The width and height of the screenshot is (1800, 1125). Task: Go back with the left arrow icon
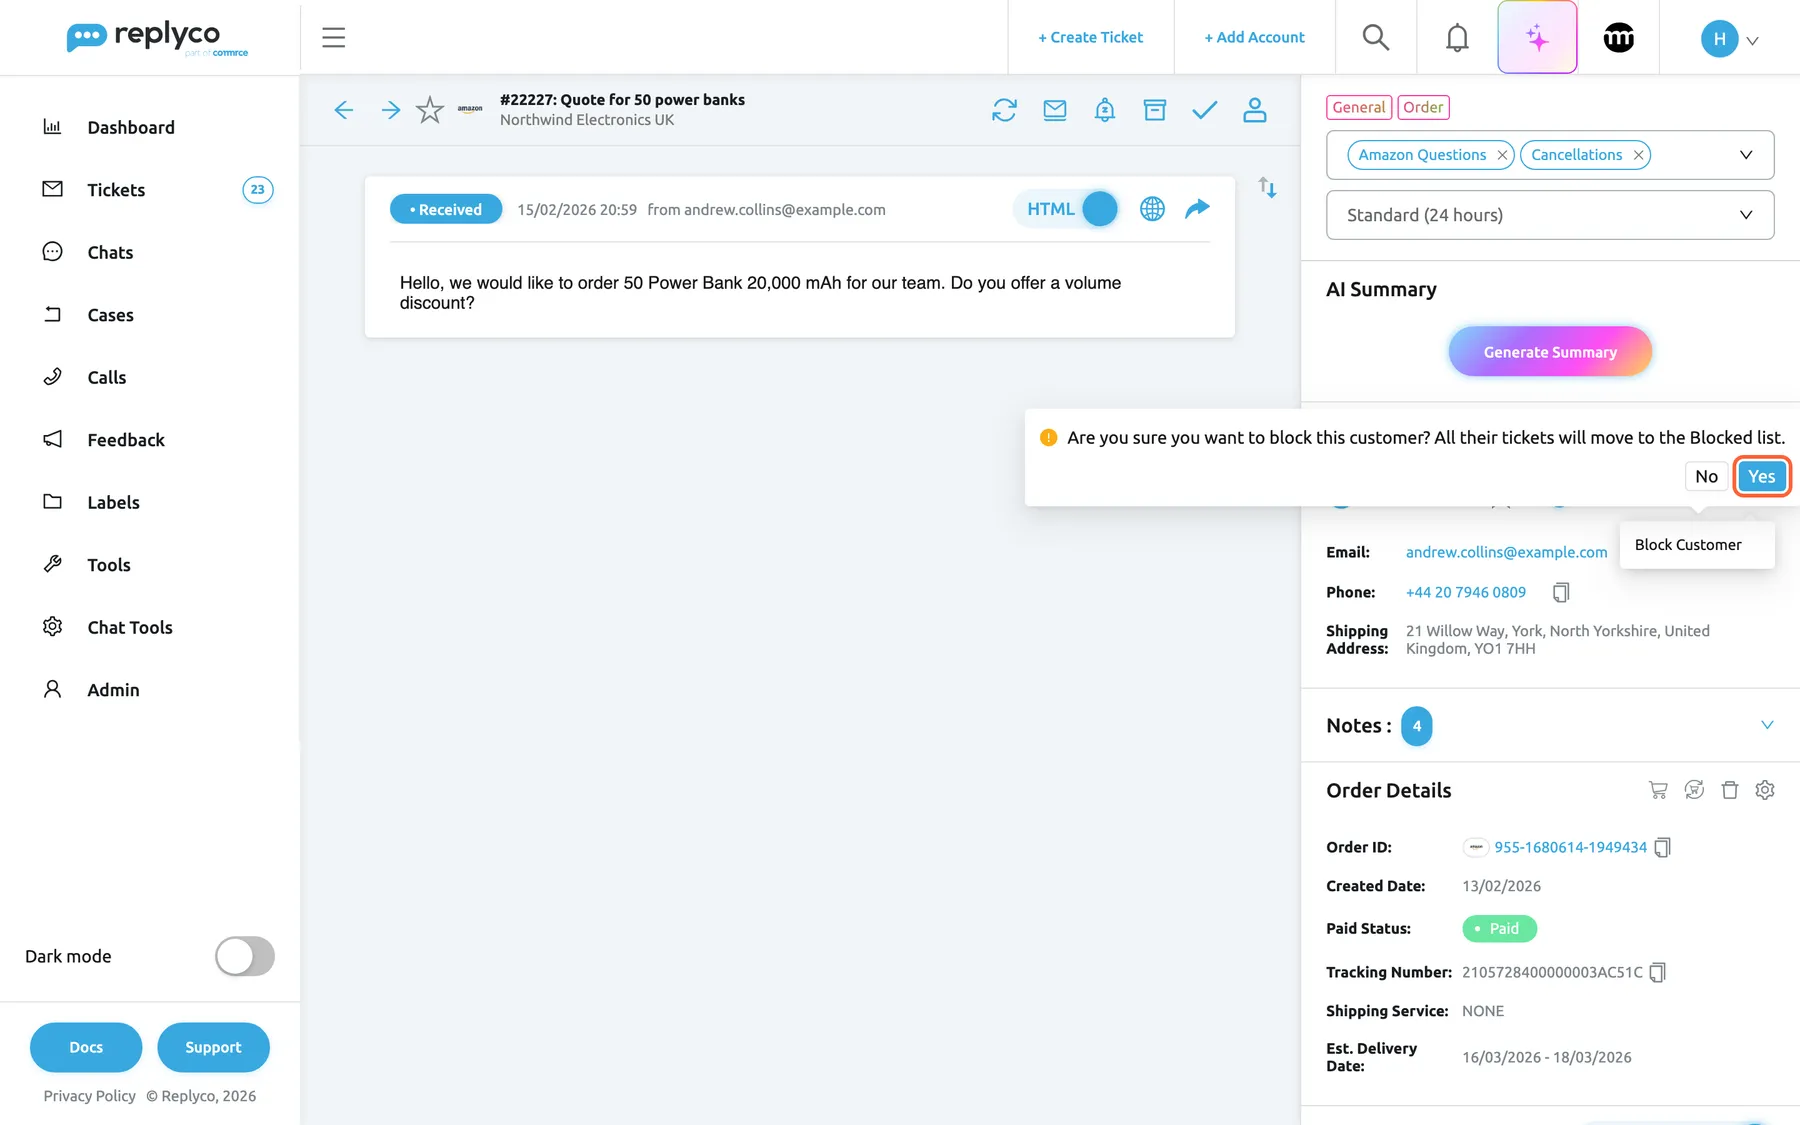(343, 110)
